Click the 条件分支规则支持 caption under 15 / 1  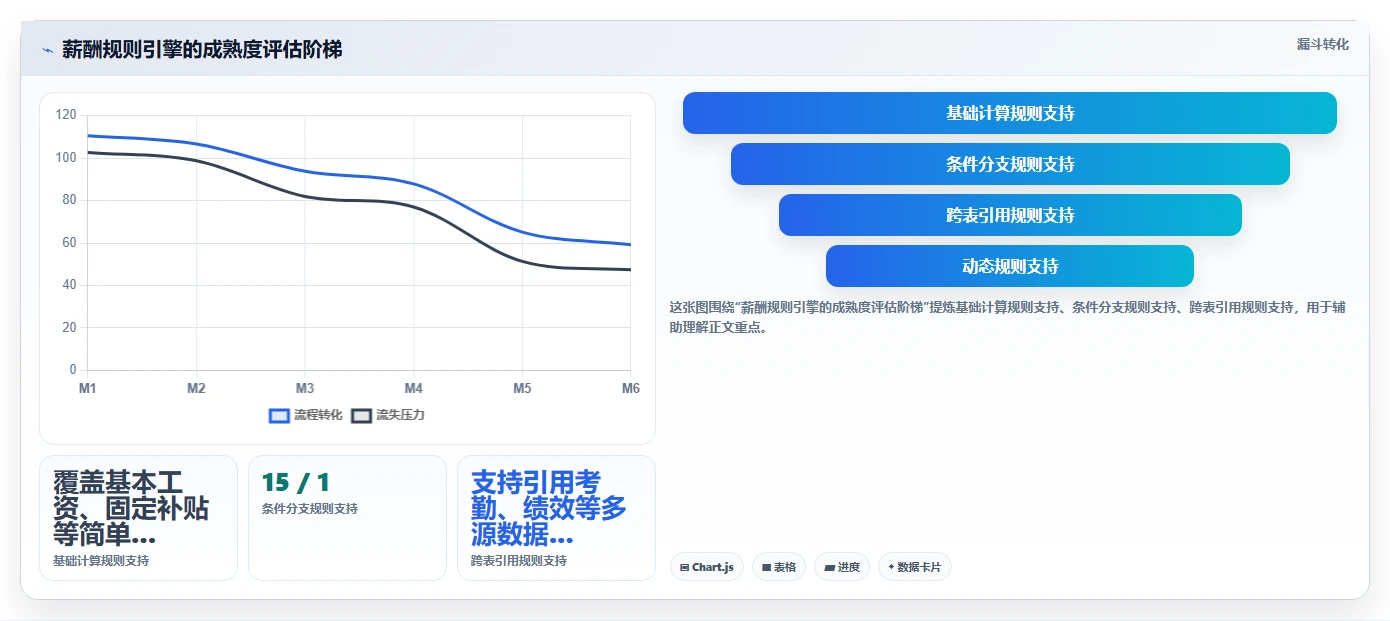coord(310,509)
